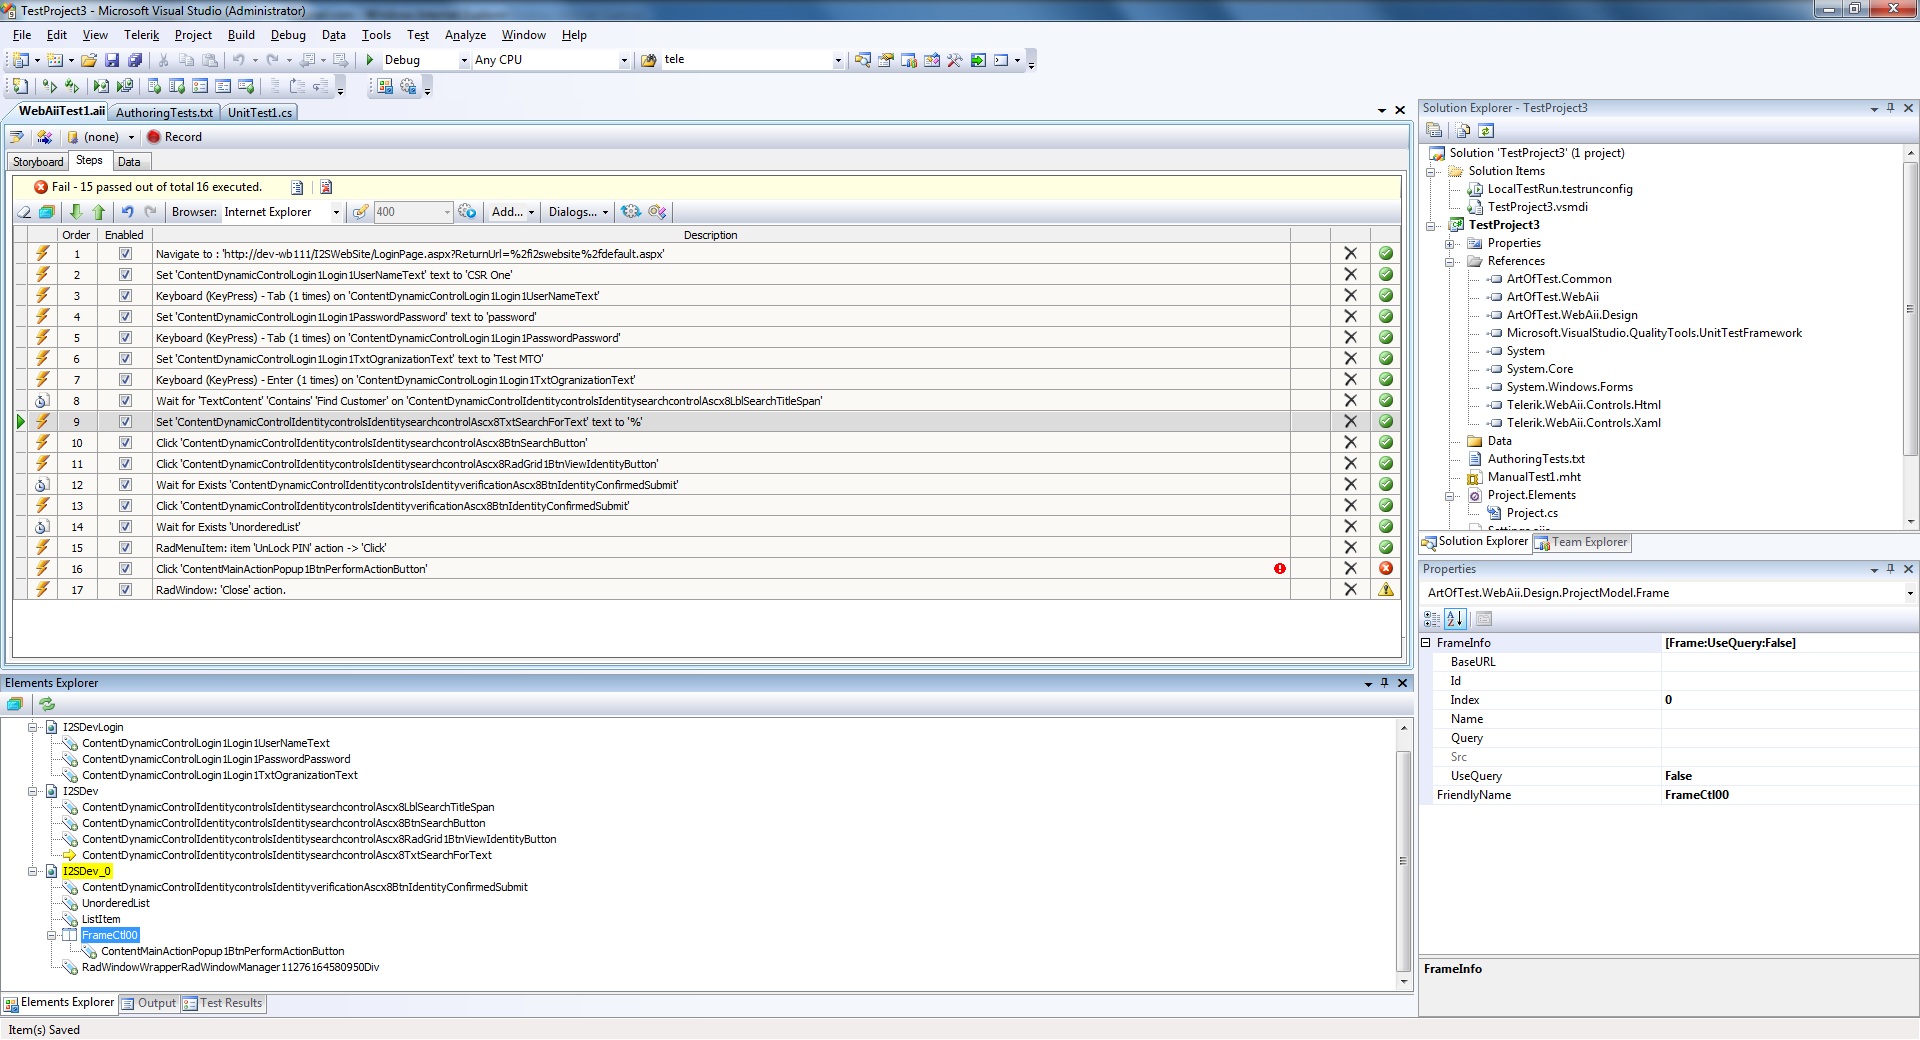
Task: Click the alphabetical sort icon in Properties
Action: 1455,619
